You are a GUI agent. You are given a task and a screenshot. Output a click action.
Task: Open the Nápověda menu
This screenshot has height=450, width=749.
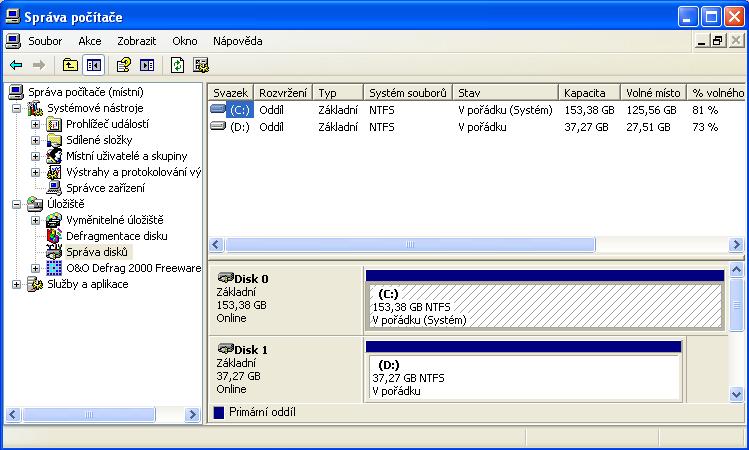click(237, 41)
